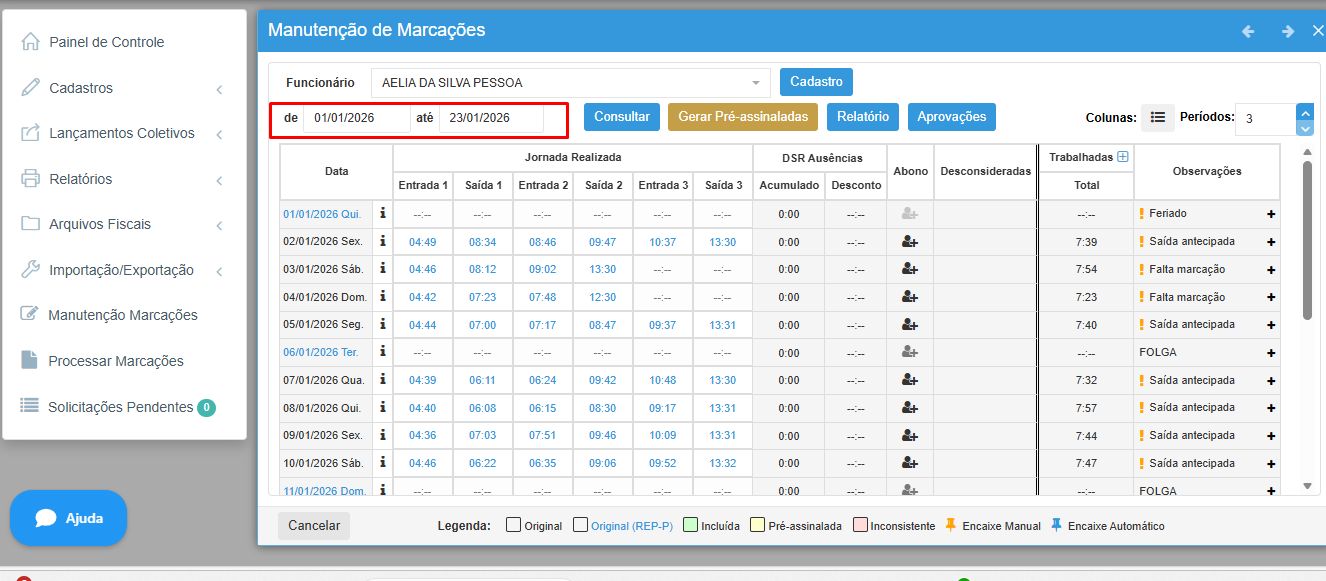Go to previous employee with left arrow

point(1248,31)
